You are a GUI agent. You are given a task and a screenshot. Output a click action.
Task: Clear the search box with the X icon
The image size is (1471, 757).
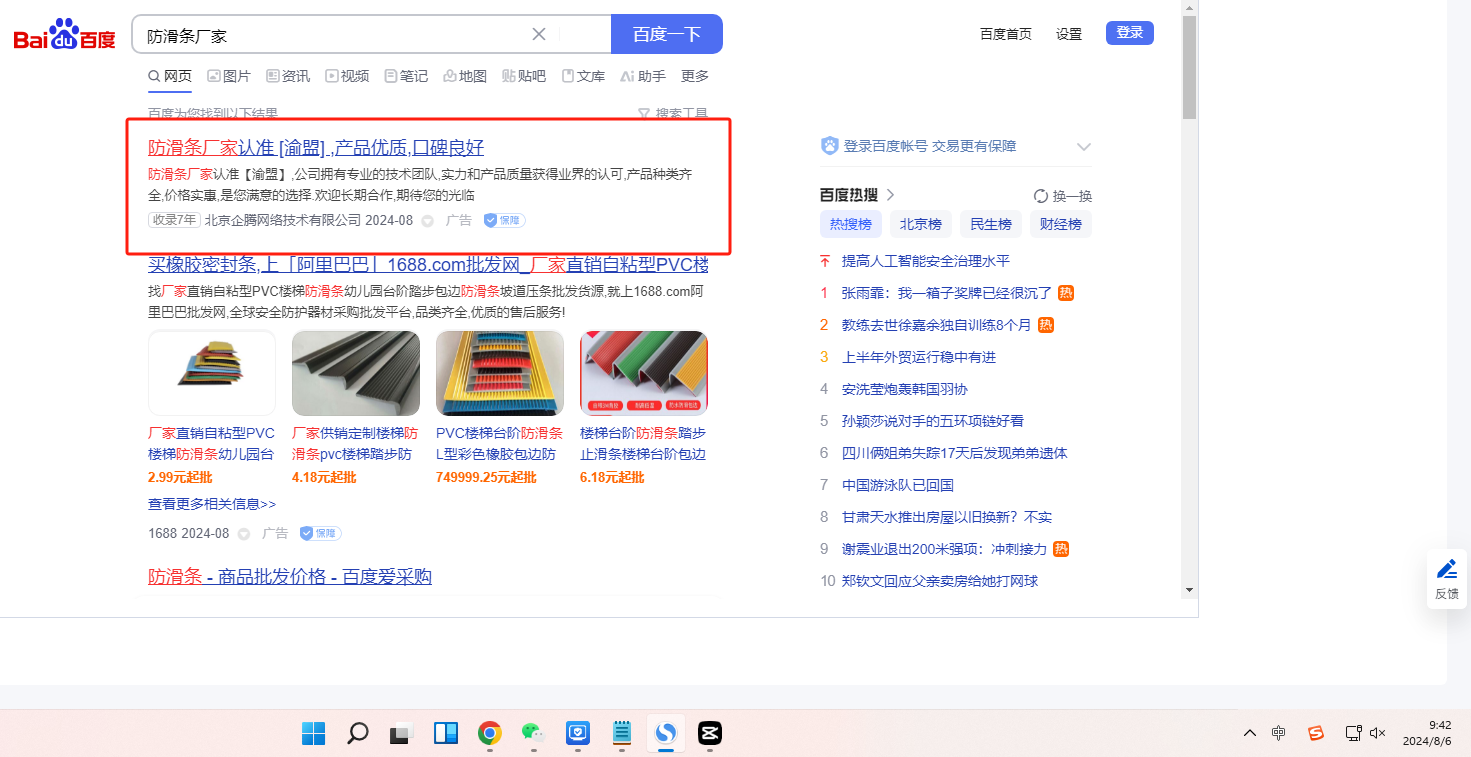pyautogui.click(x=539, y=34)
